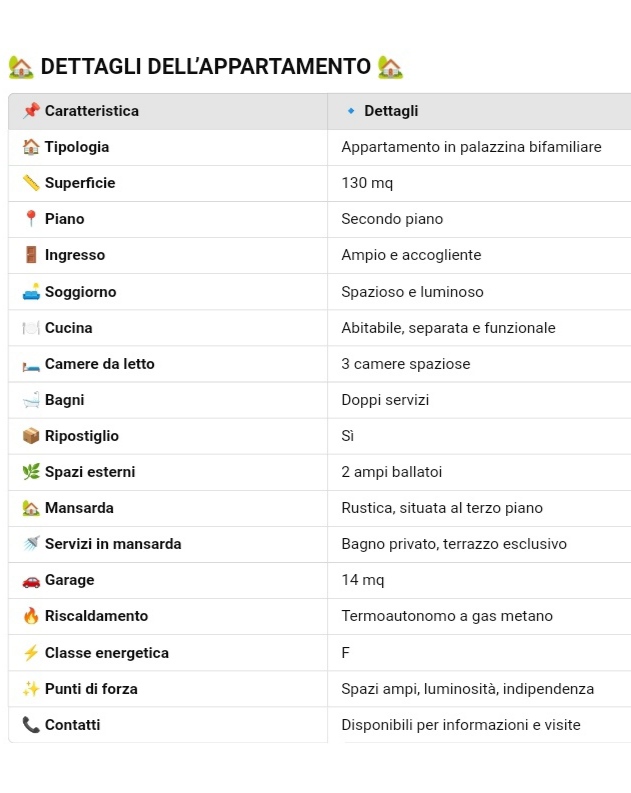The image size is (631, 793).
Task: Click the ruler icon next to Superficie
Action: tap(31, 183)
